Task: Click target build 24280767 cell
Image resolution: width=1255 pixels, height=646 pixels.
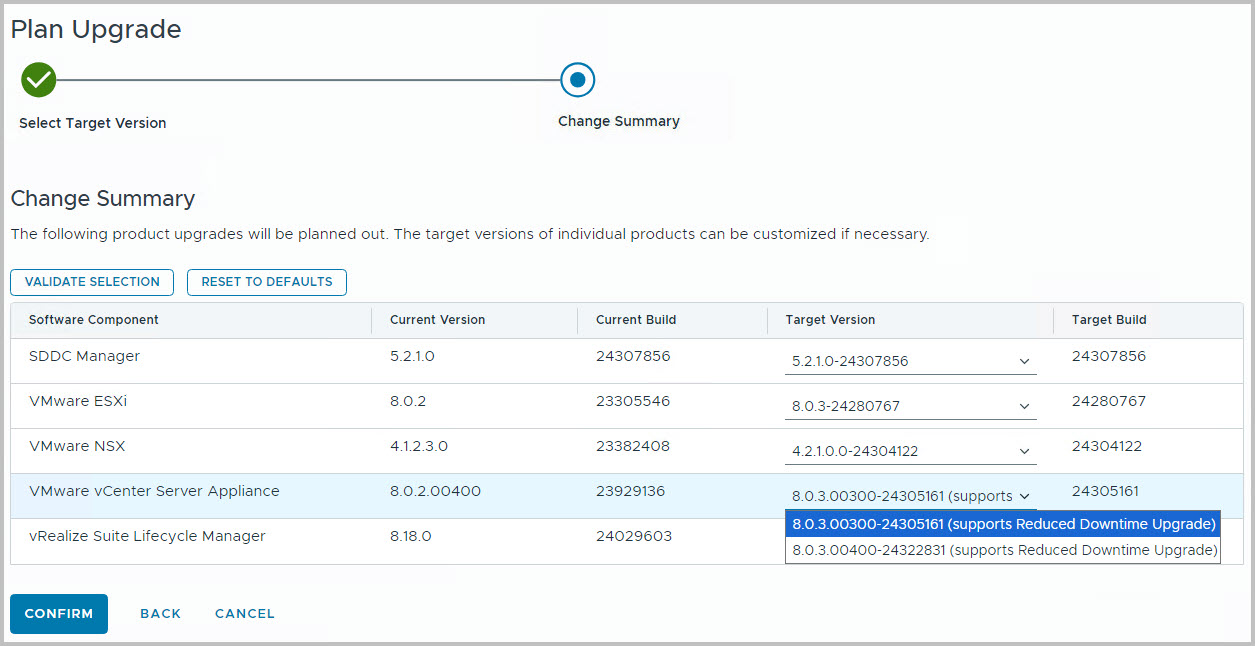Action: 1109,401
